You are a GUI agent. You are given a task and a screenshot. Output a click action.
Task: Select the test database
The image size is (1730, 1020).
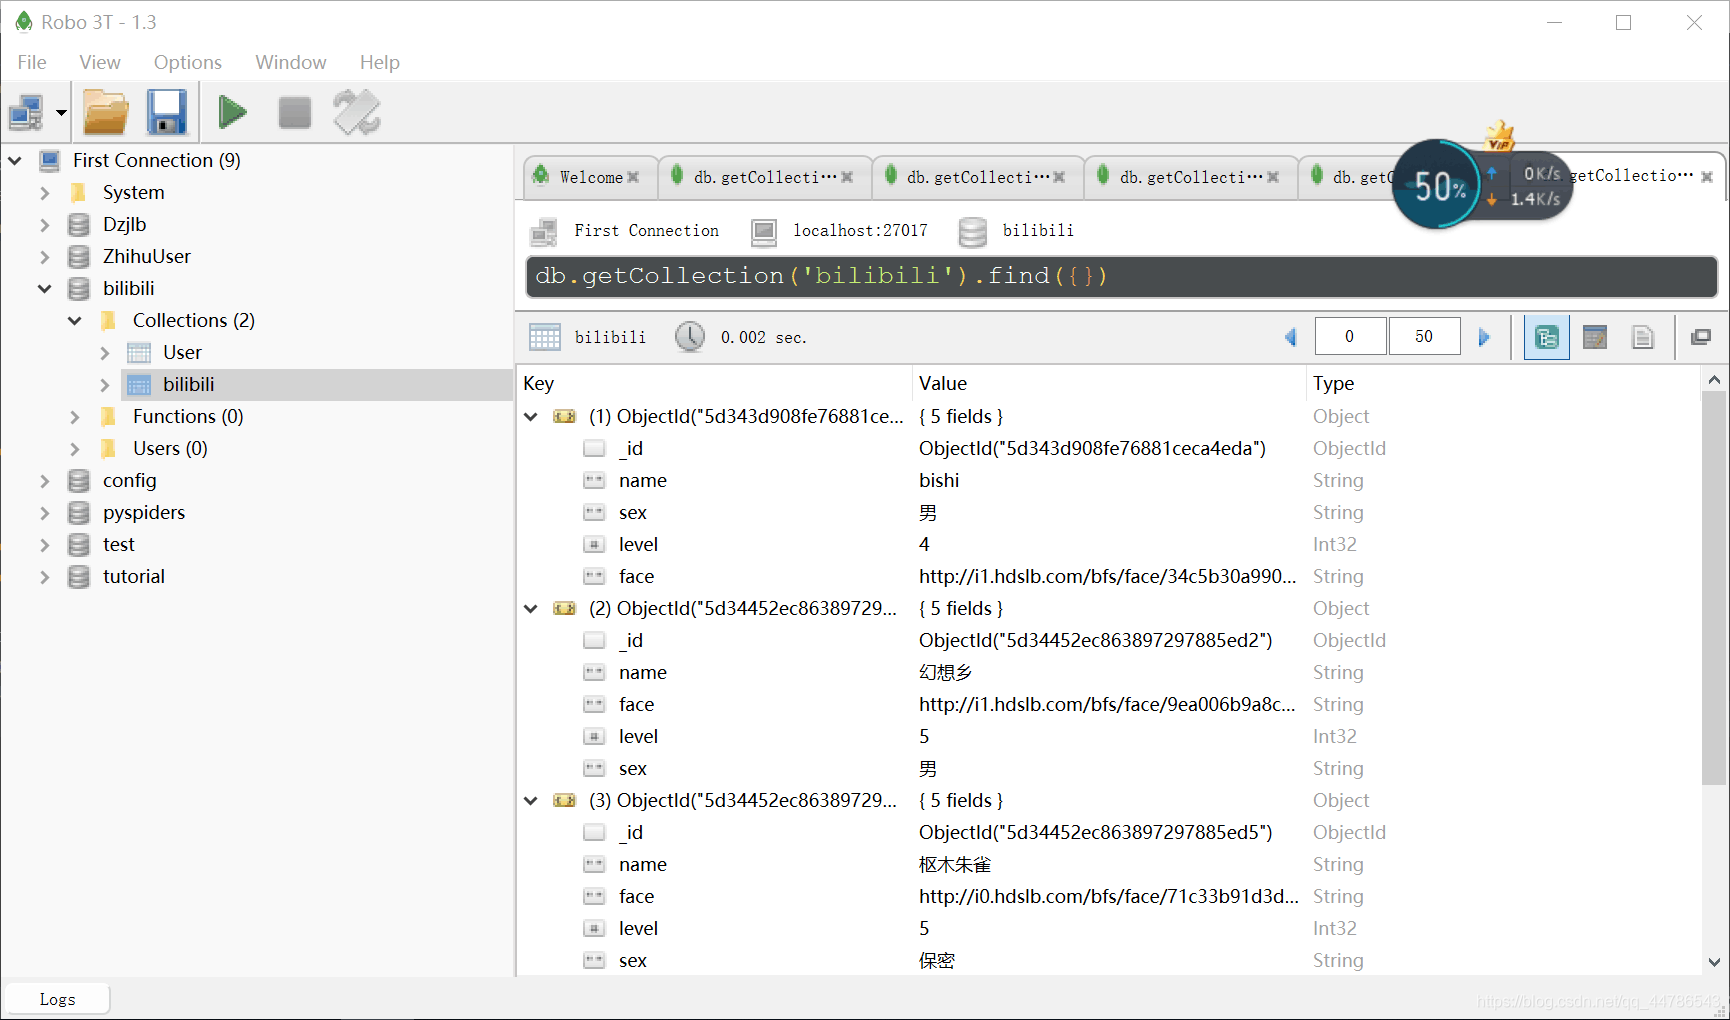pyautogui.click(x=119, y=544)
